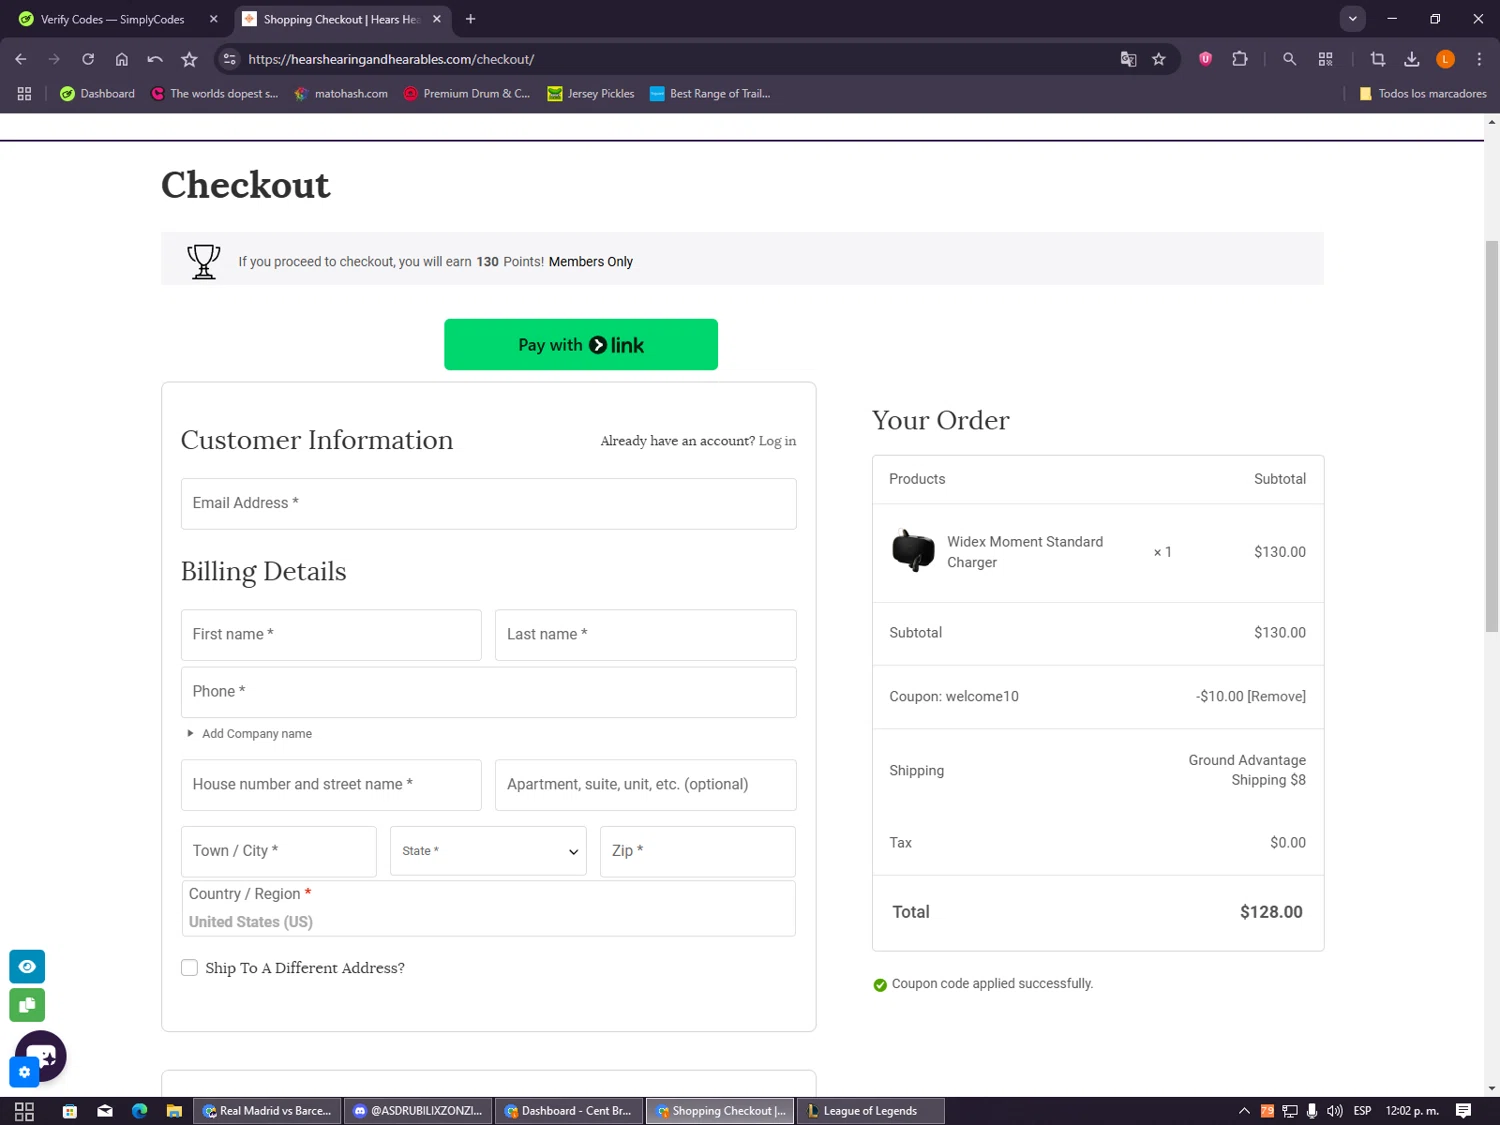
Task: Open the Dashboard bookmark
Action: (97, 93)
